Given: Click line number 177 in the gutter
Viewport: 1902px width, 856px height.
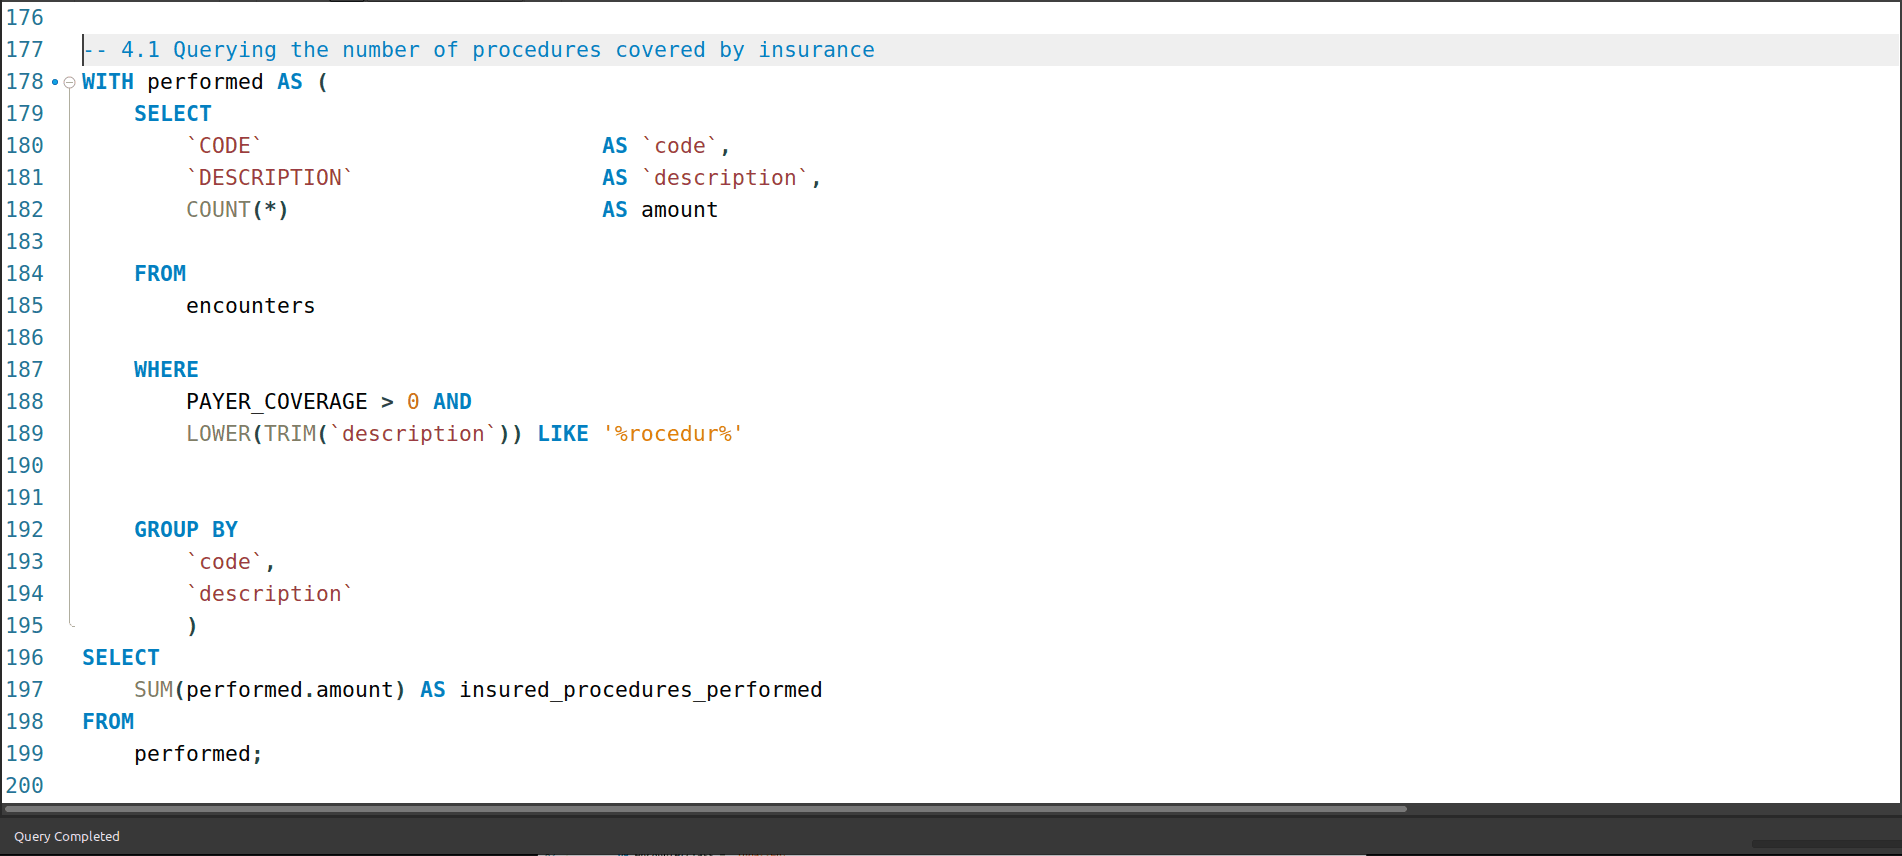Looking at the screenshot, I should coord(25,50).
